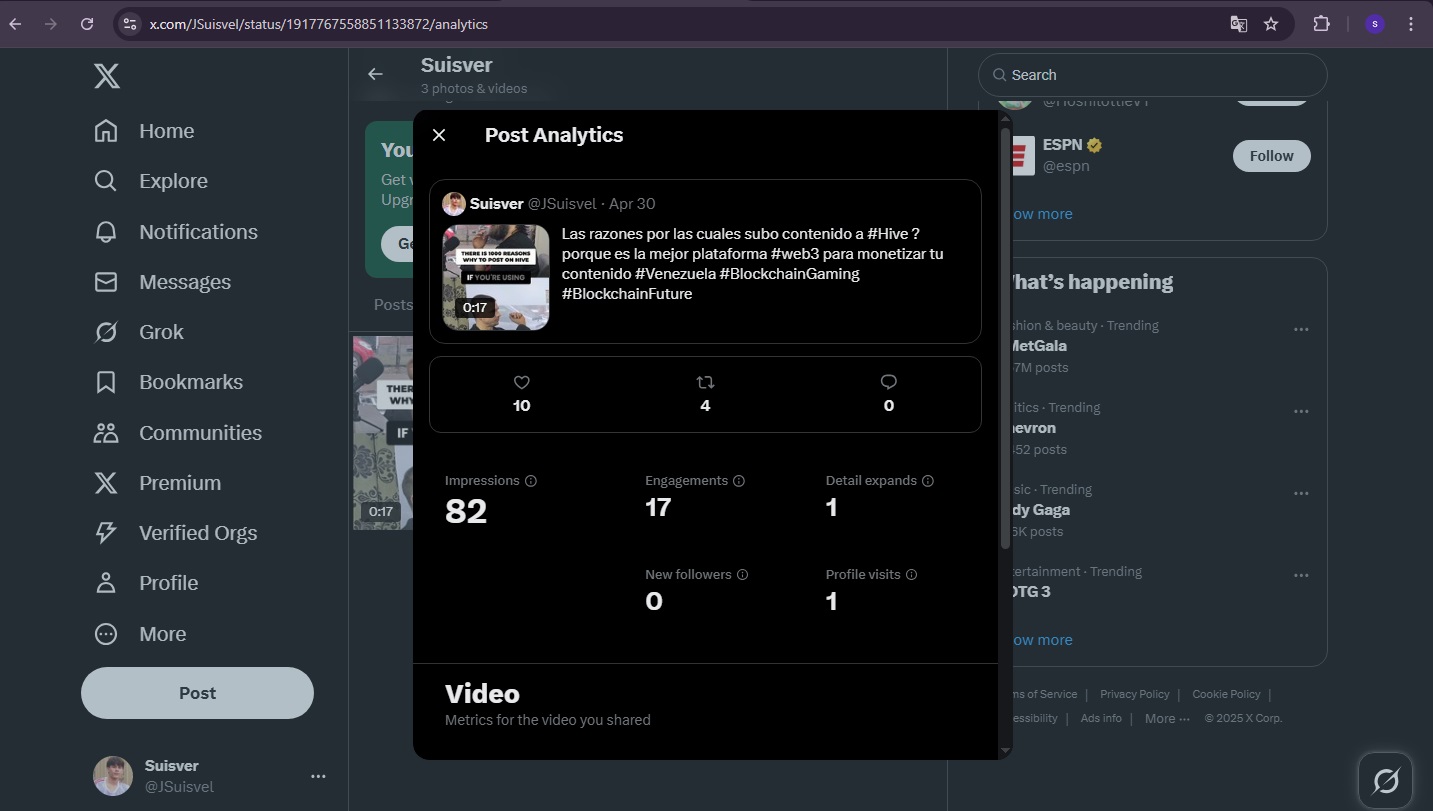Click the analytics dialog scrollbar

1005,338
